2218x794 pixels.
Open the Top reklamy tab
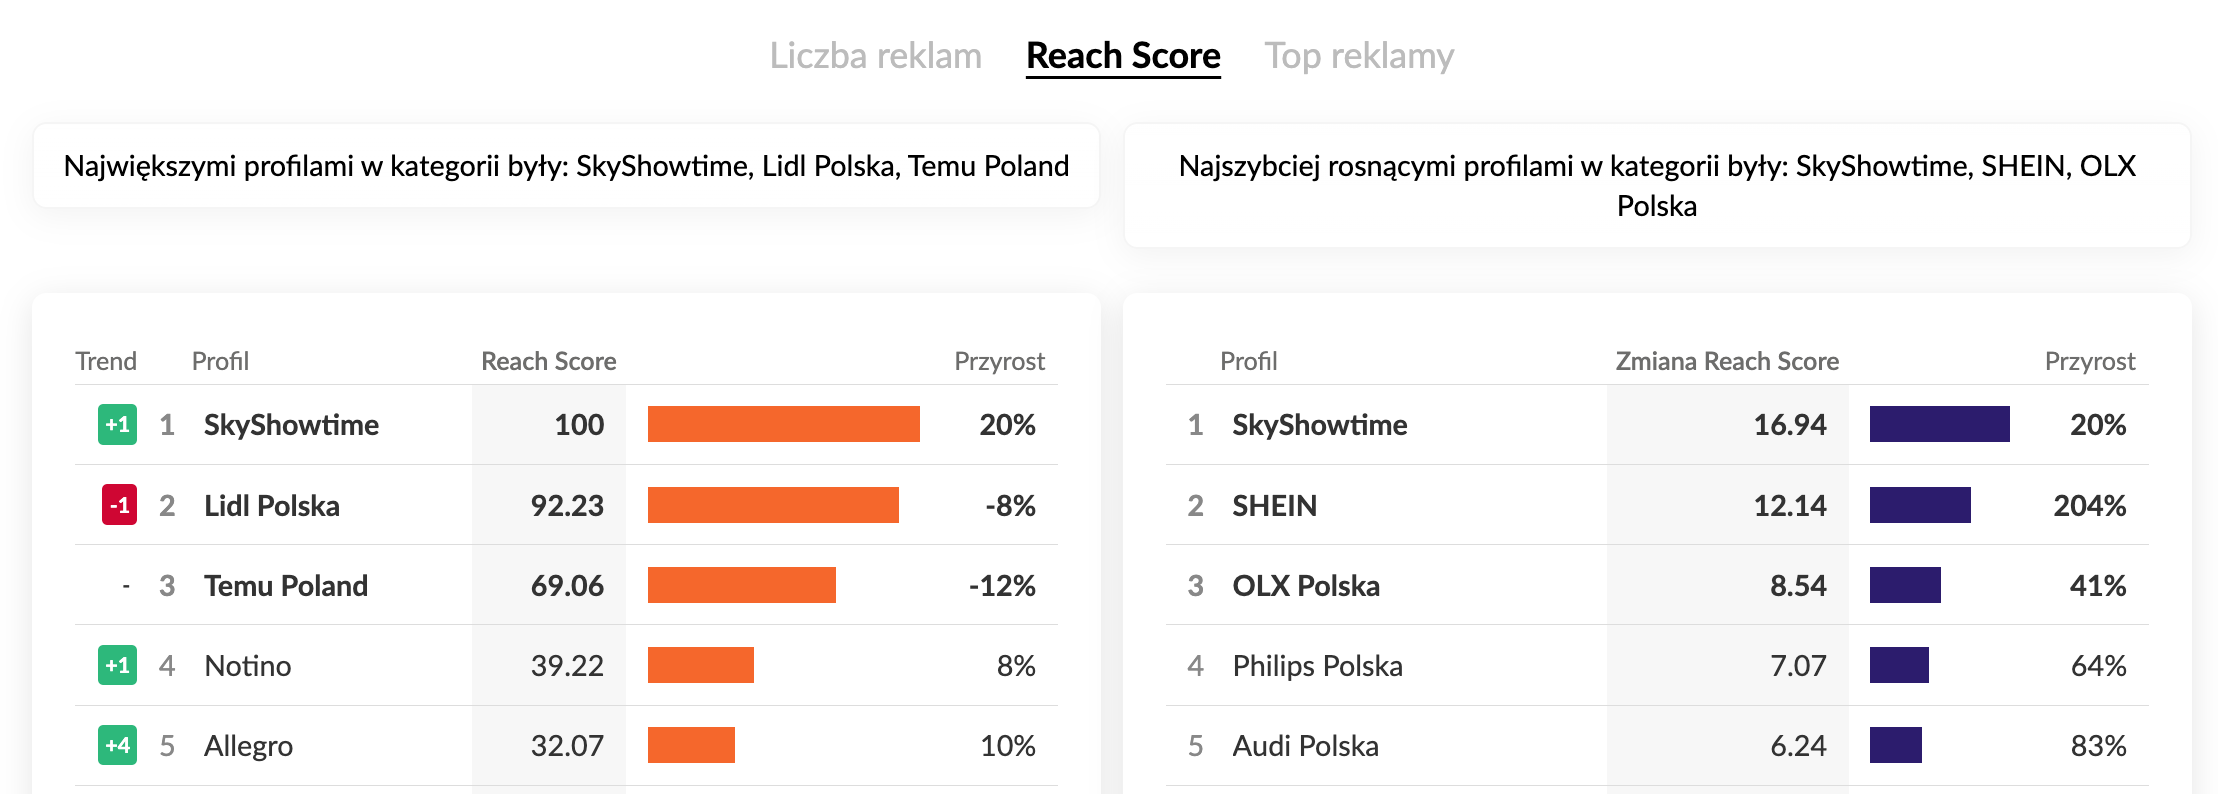[1358, 56]
